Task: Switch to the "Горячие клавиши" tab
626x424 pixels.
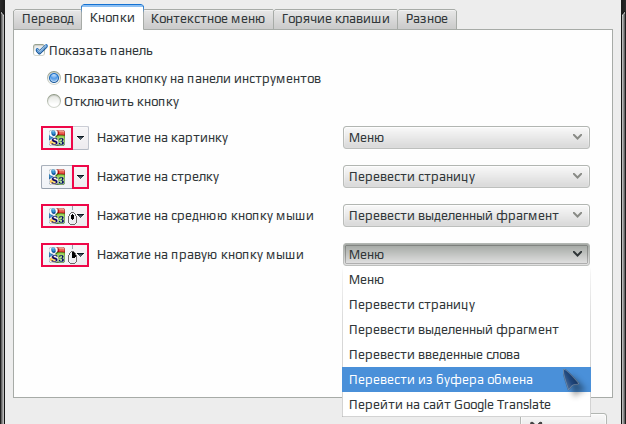Action: point(335,19)
